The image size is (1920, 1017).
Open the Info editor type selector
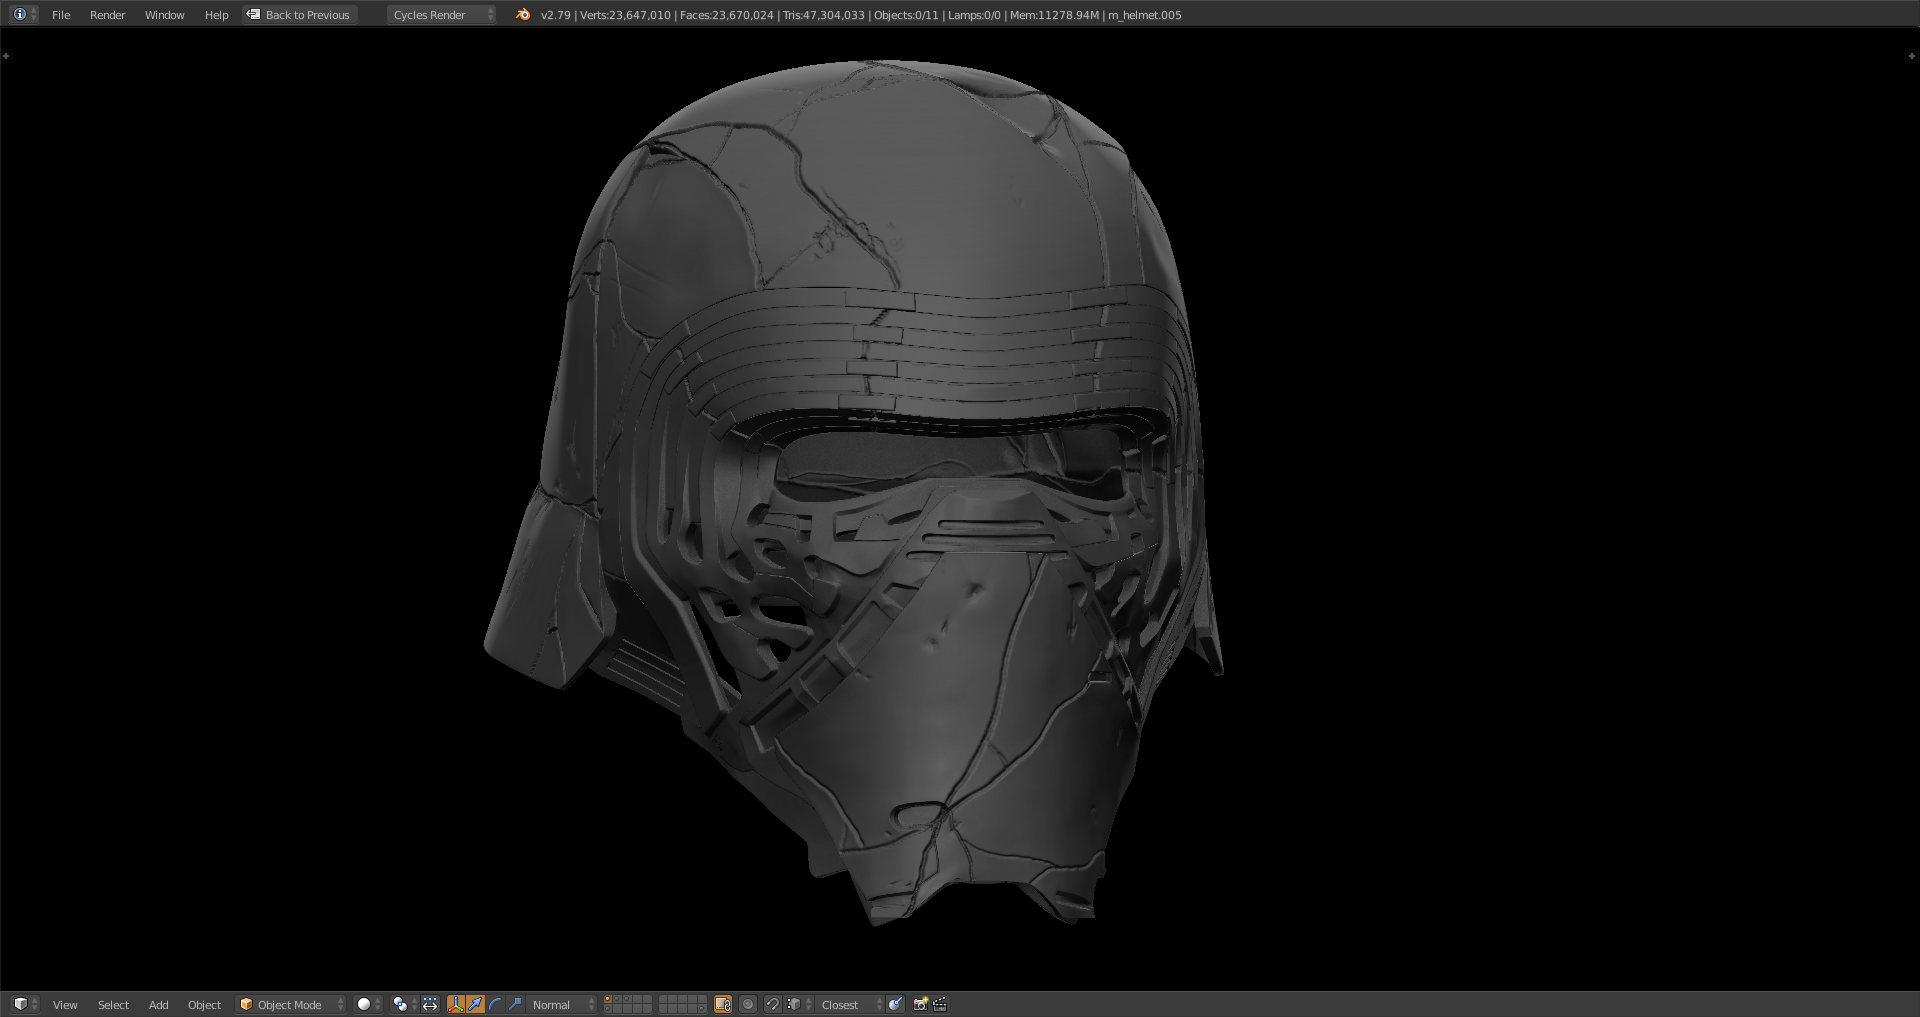coord(24,15)
